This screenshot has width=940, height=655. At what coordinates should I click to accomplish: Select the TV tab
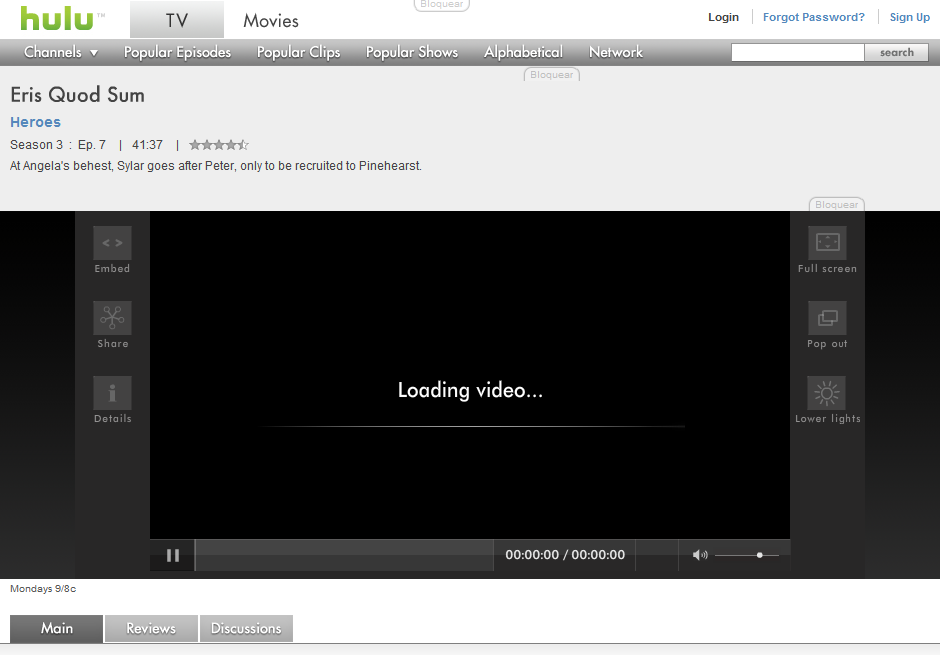pyautogui.click(x=177, y=20)
